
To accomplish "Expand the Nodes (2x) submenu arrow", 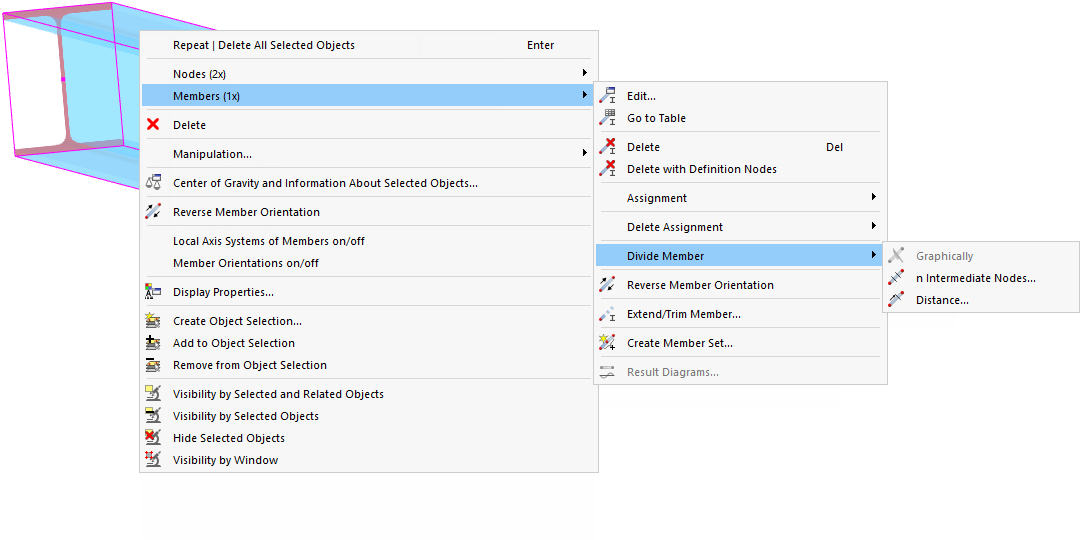I will (x=585, y=73).
